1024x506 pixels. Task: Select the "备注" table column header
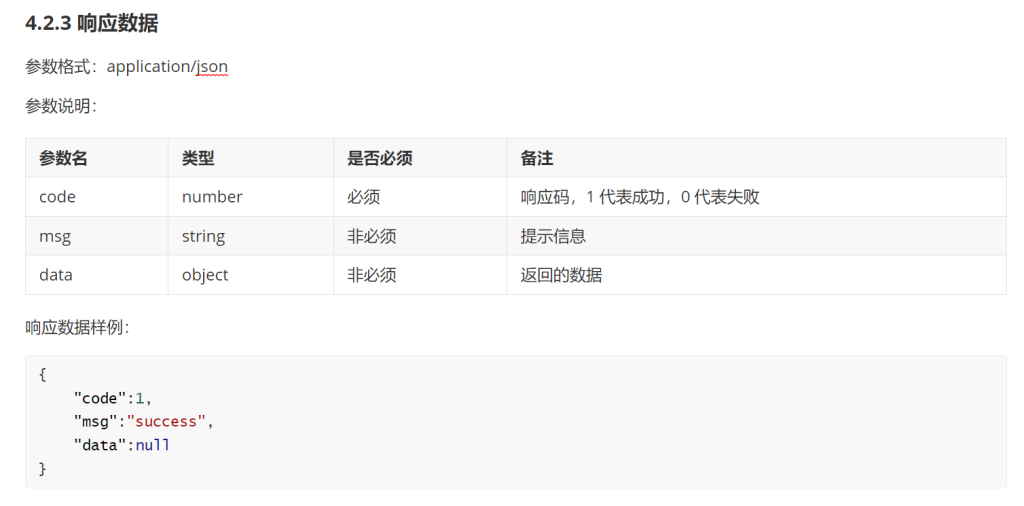click(x=537, y=158)
